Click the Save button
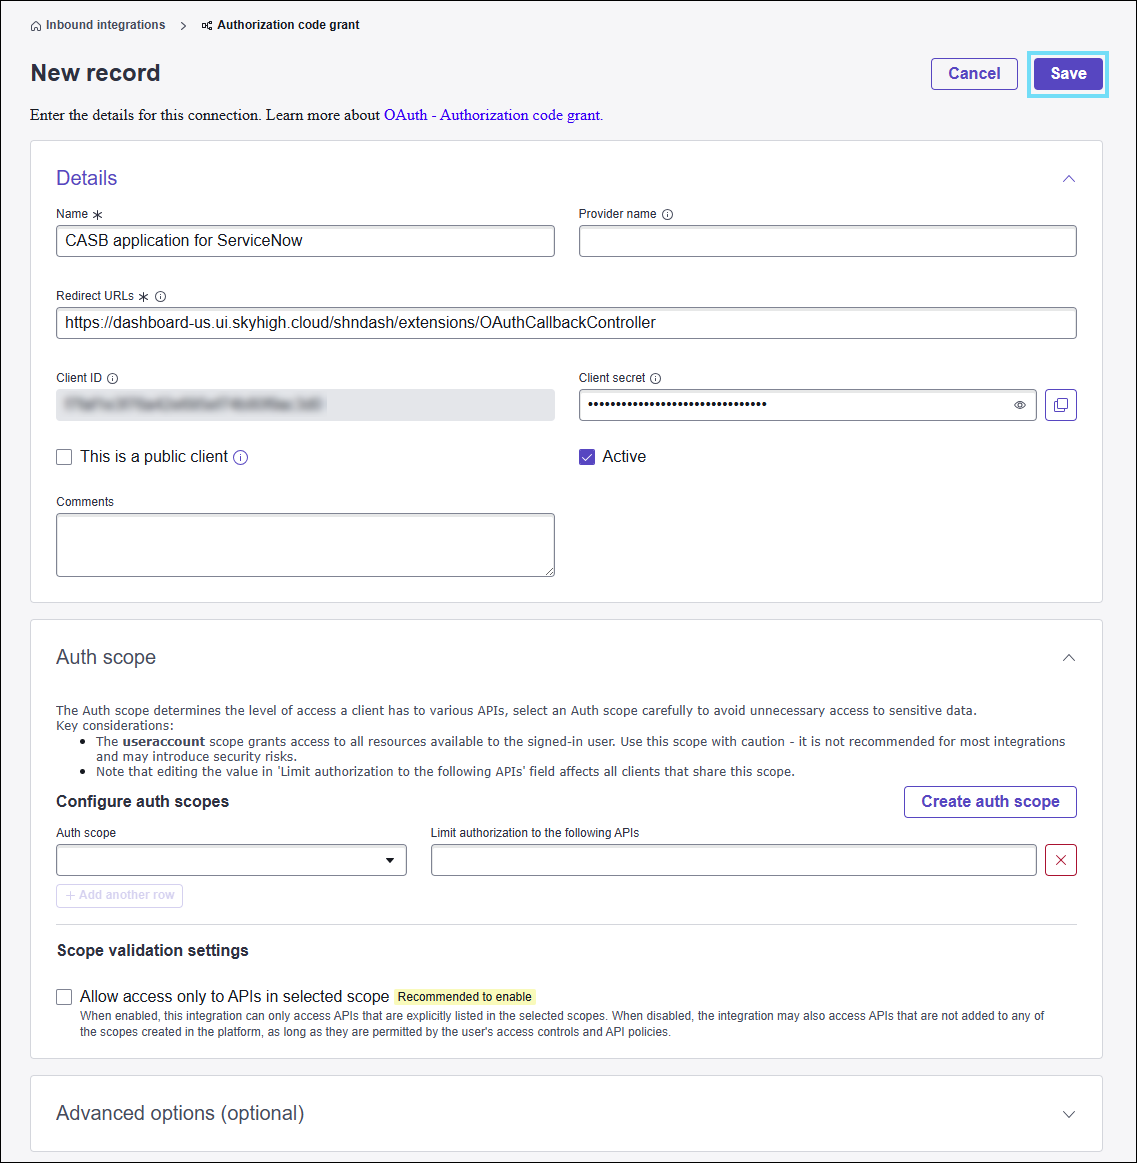The height and width of the screenshot is (1163, 1137). [1067, 74]
